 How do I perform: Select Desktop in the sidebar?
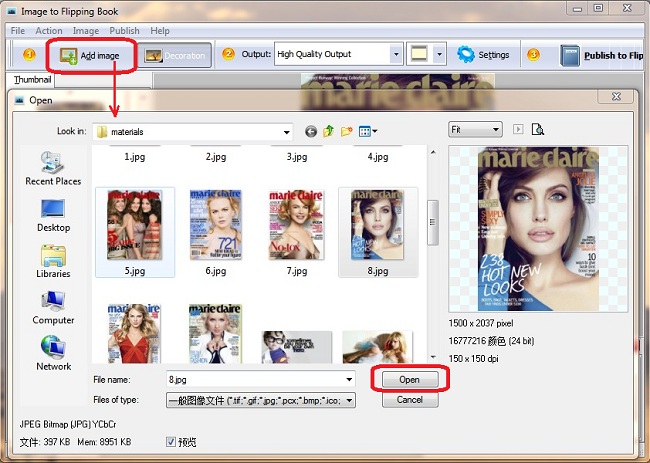(53, 216)
